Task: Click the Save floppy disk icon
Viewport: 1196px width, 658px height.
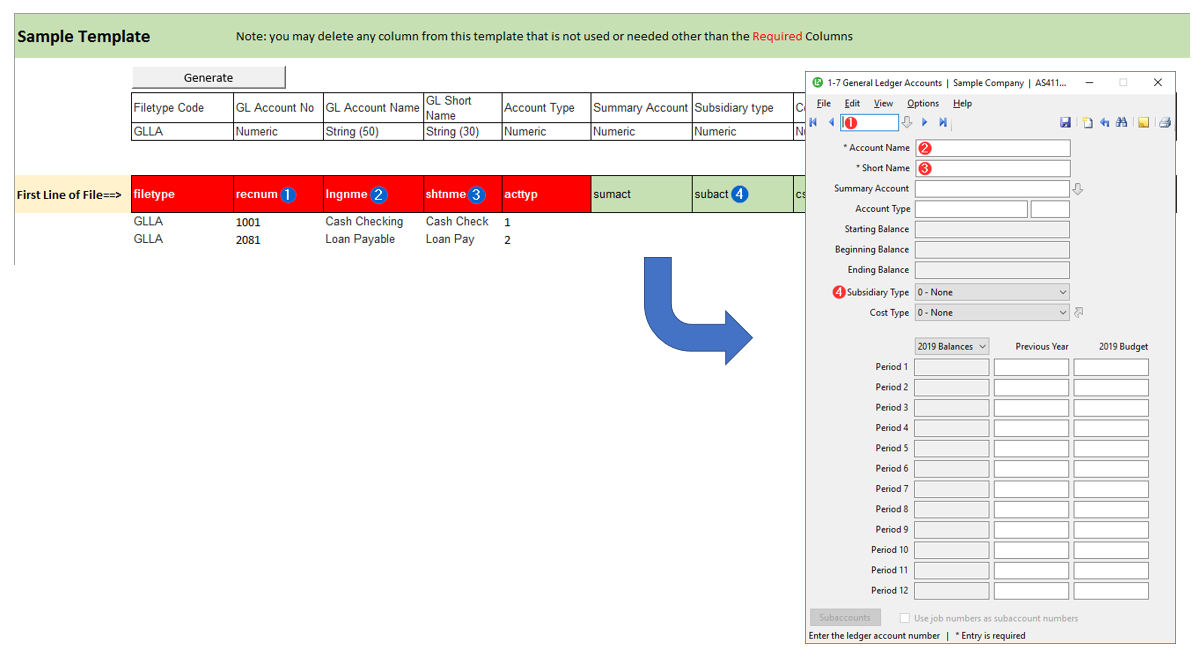Action: [1065, 123]
